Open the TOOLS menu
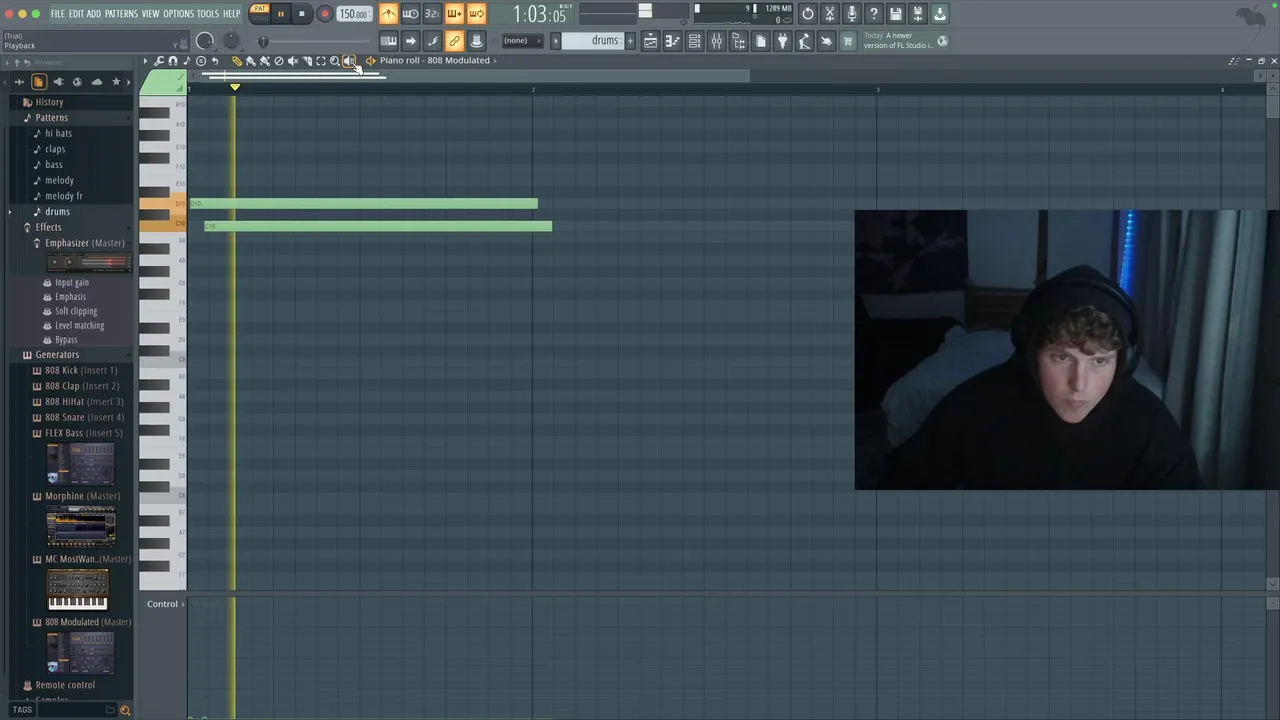The width and height of the screenshot is (1280, 720). point(207,14)
